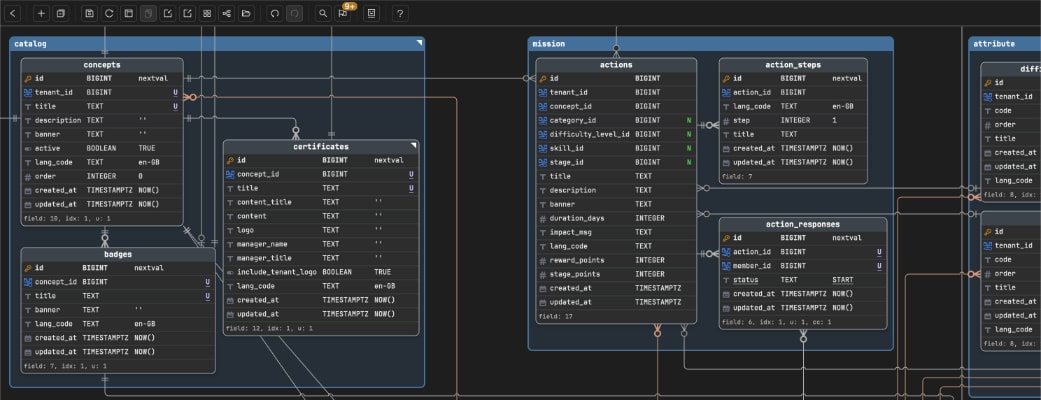Click the plus icon to add new item

41,13
